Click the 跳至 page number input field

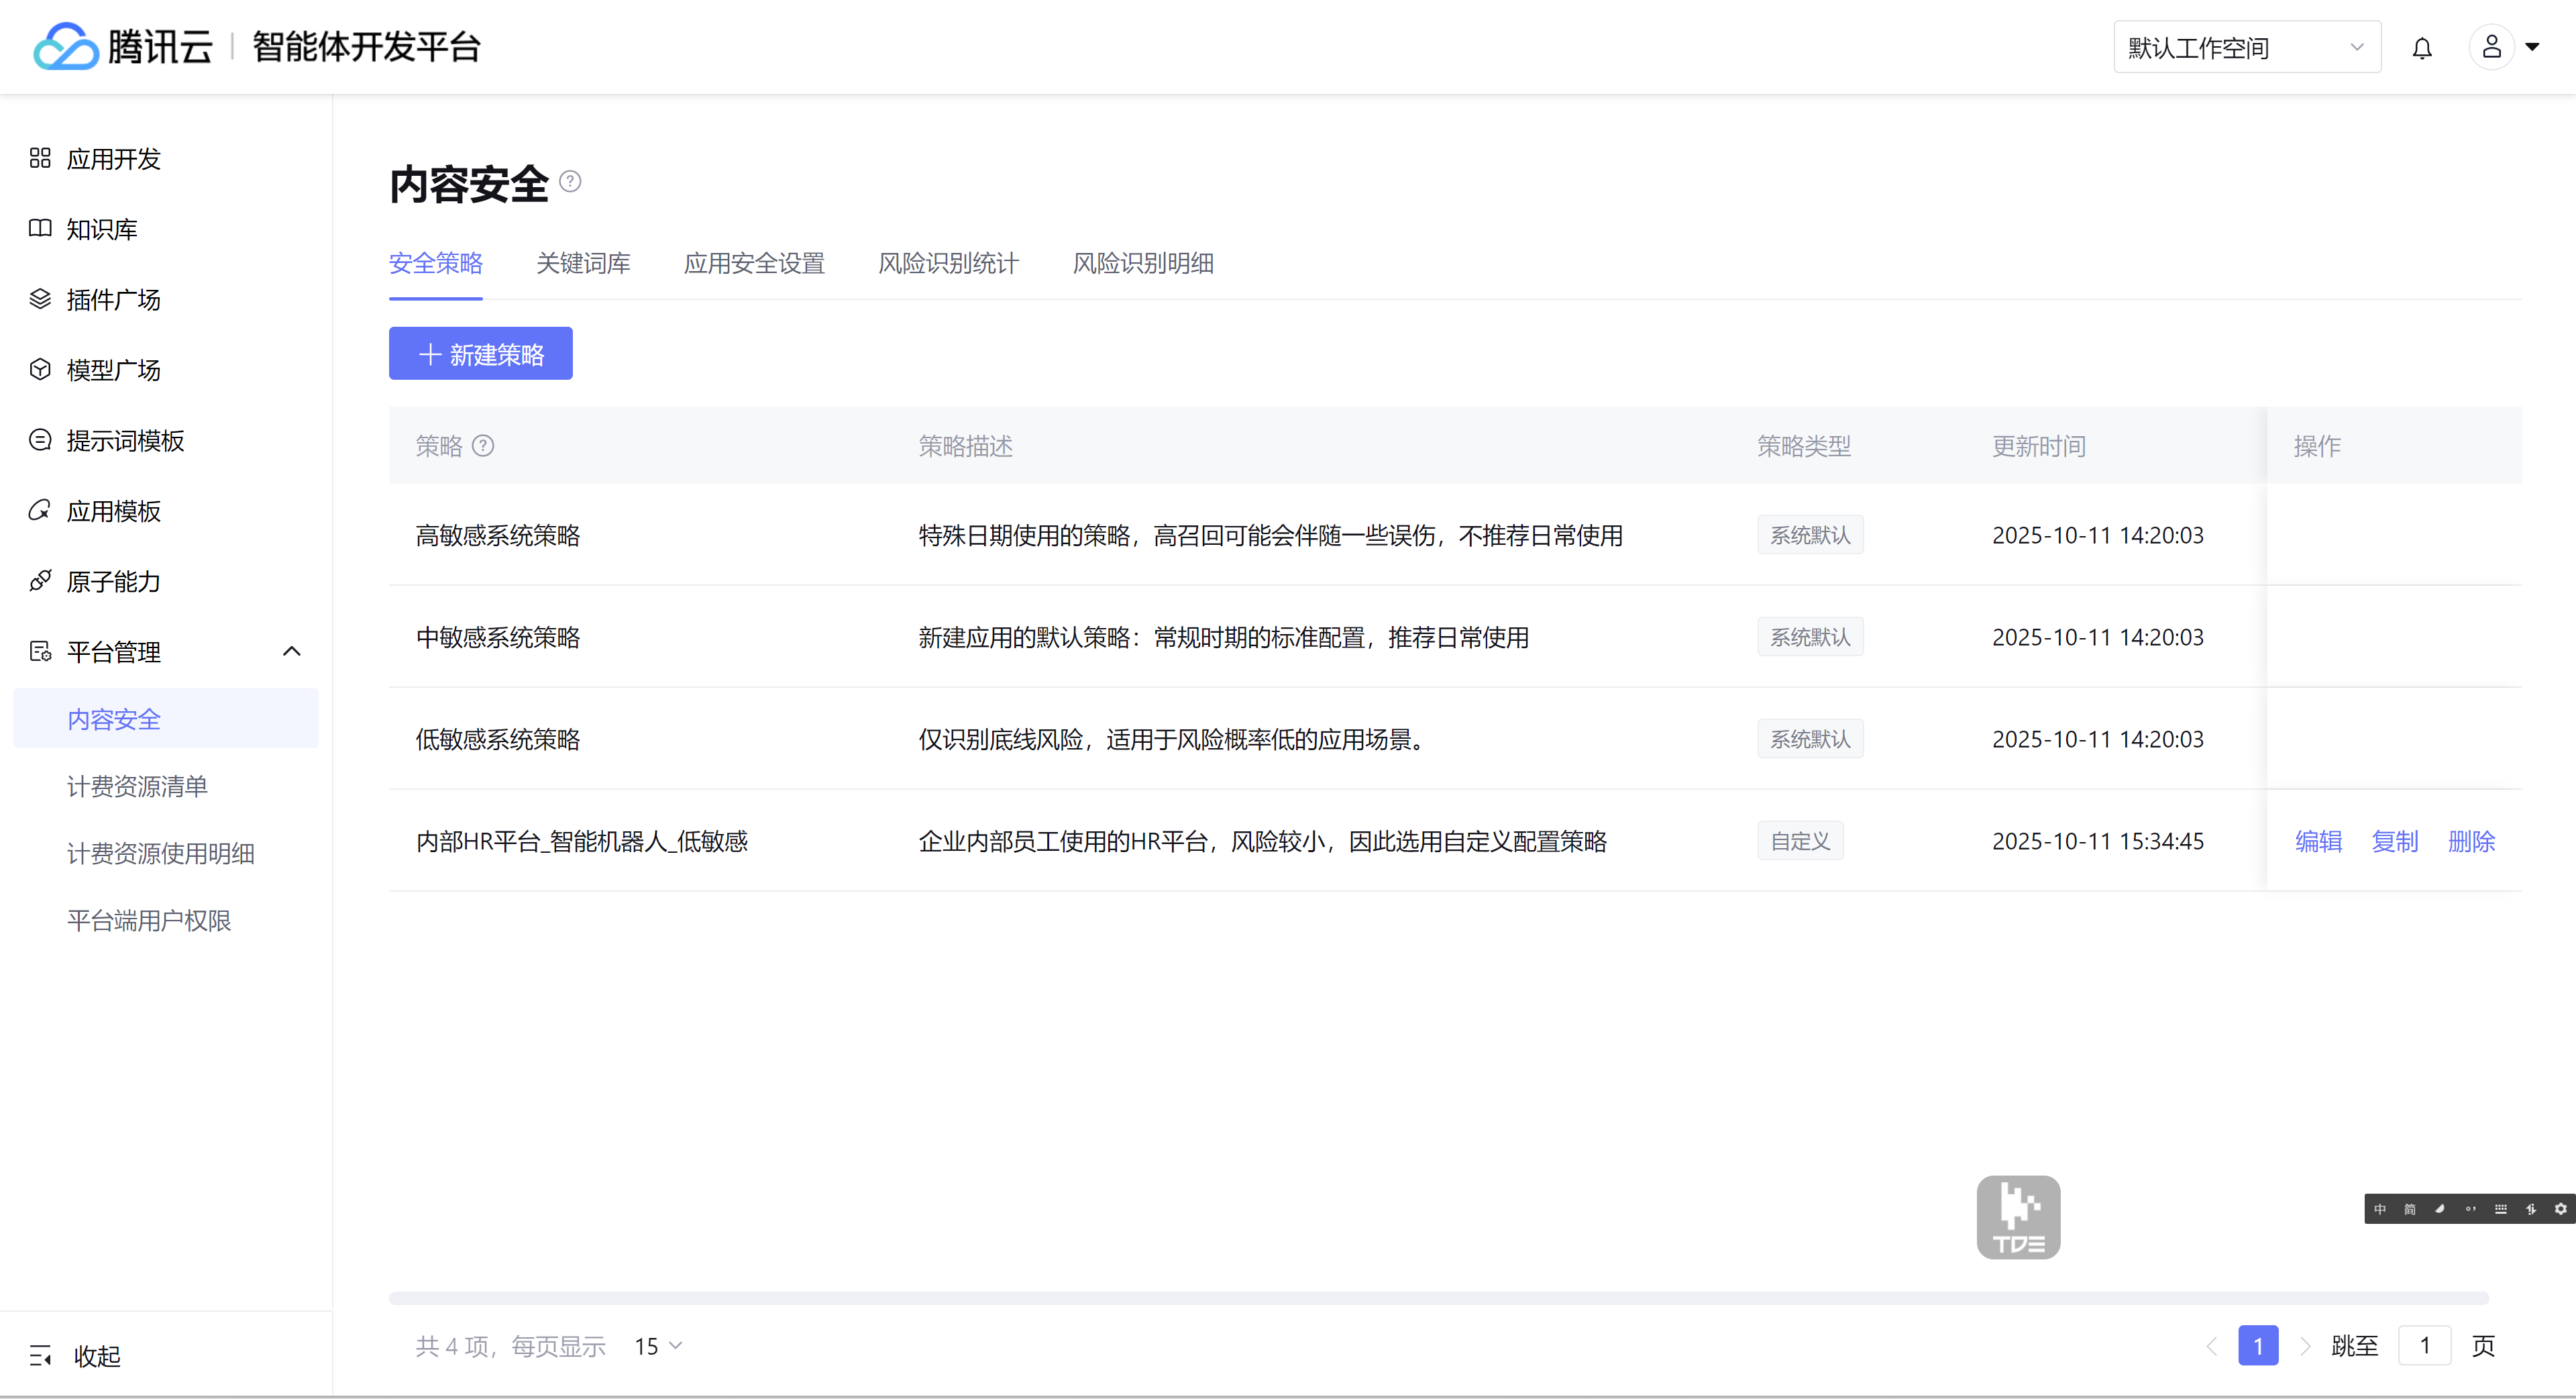tap(2424, 1346)
